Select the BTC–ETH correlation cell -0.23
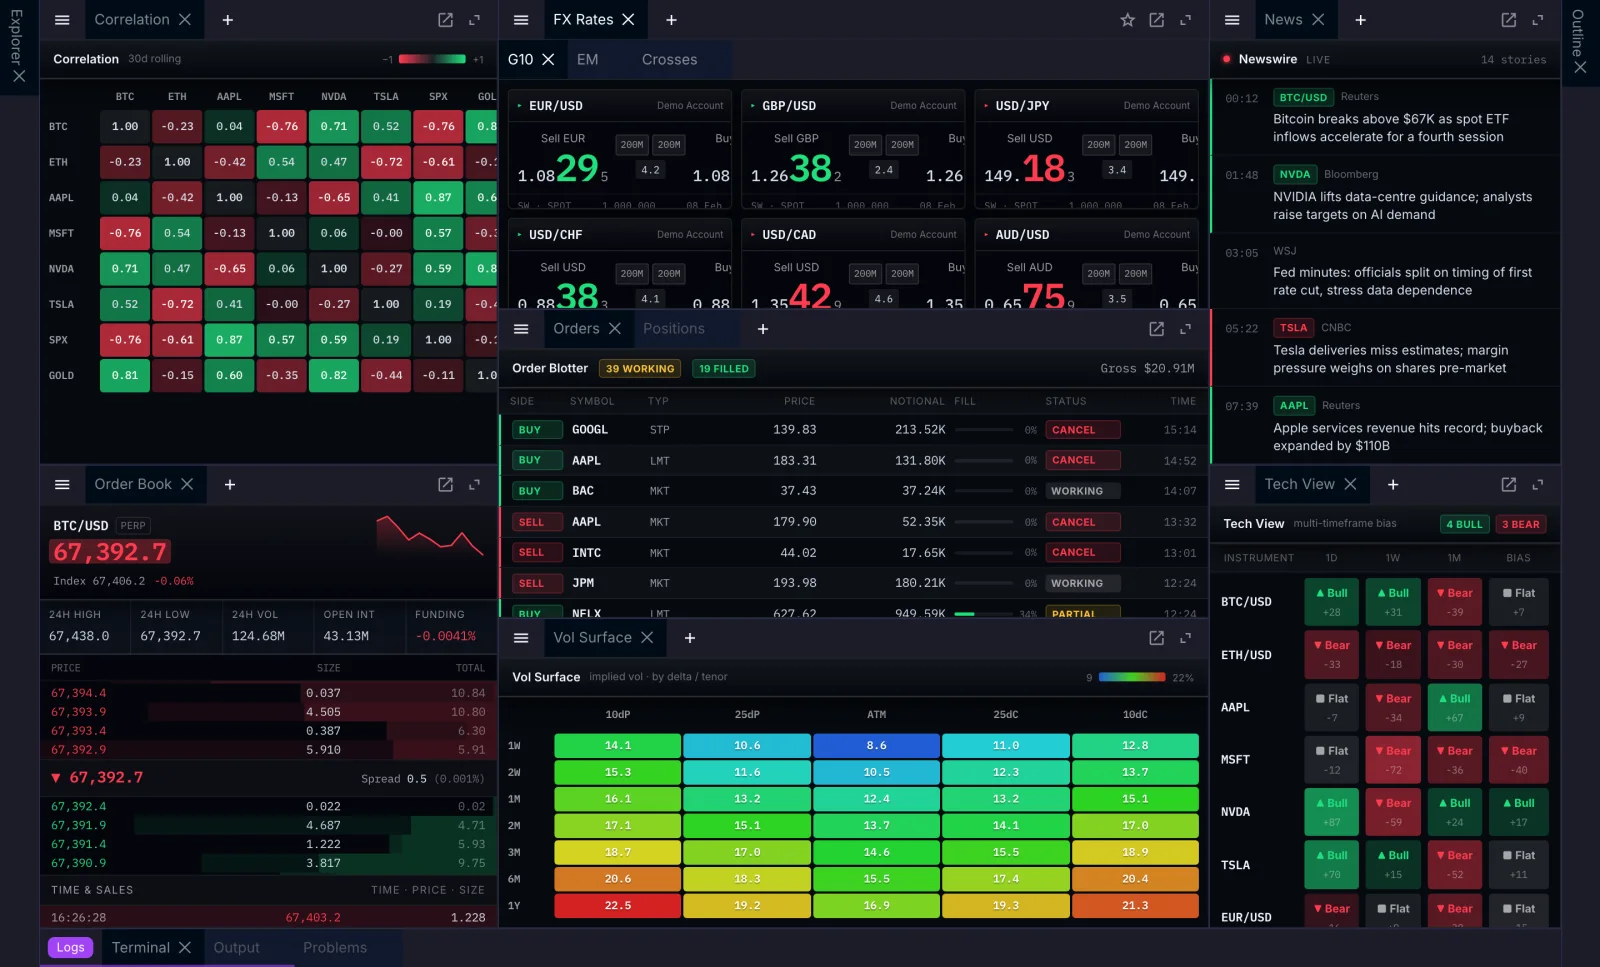Screen dimensions: 1600x967 click(x=178, y=127)
